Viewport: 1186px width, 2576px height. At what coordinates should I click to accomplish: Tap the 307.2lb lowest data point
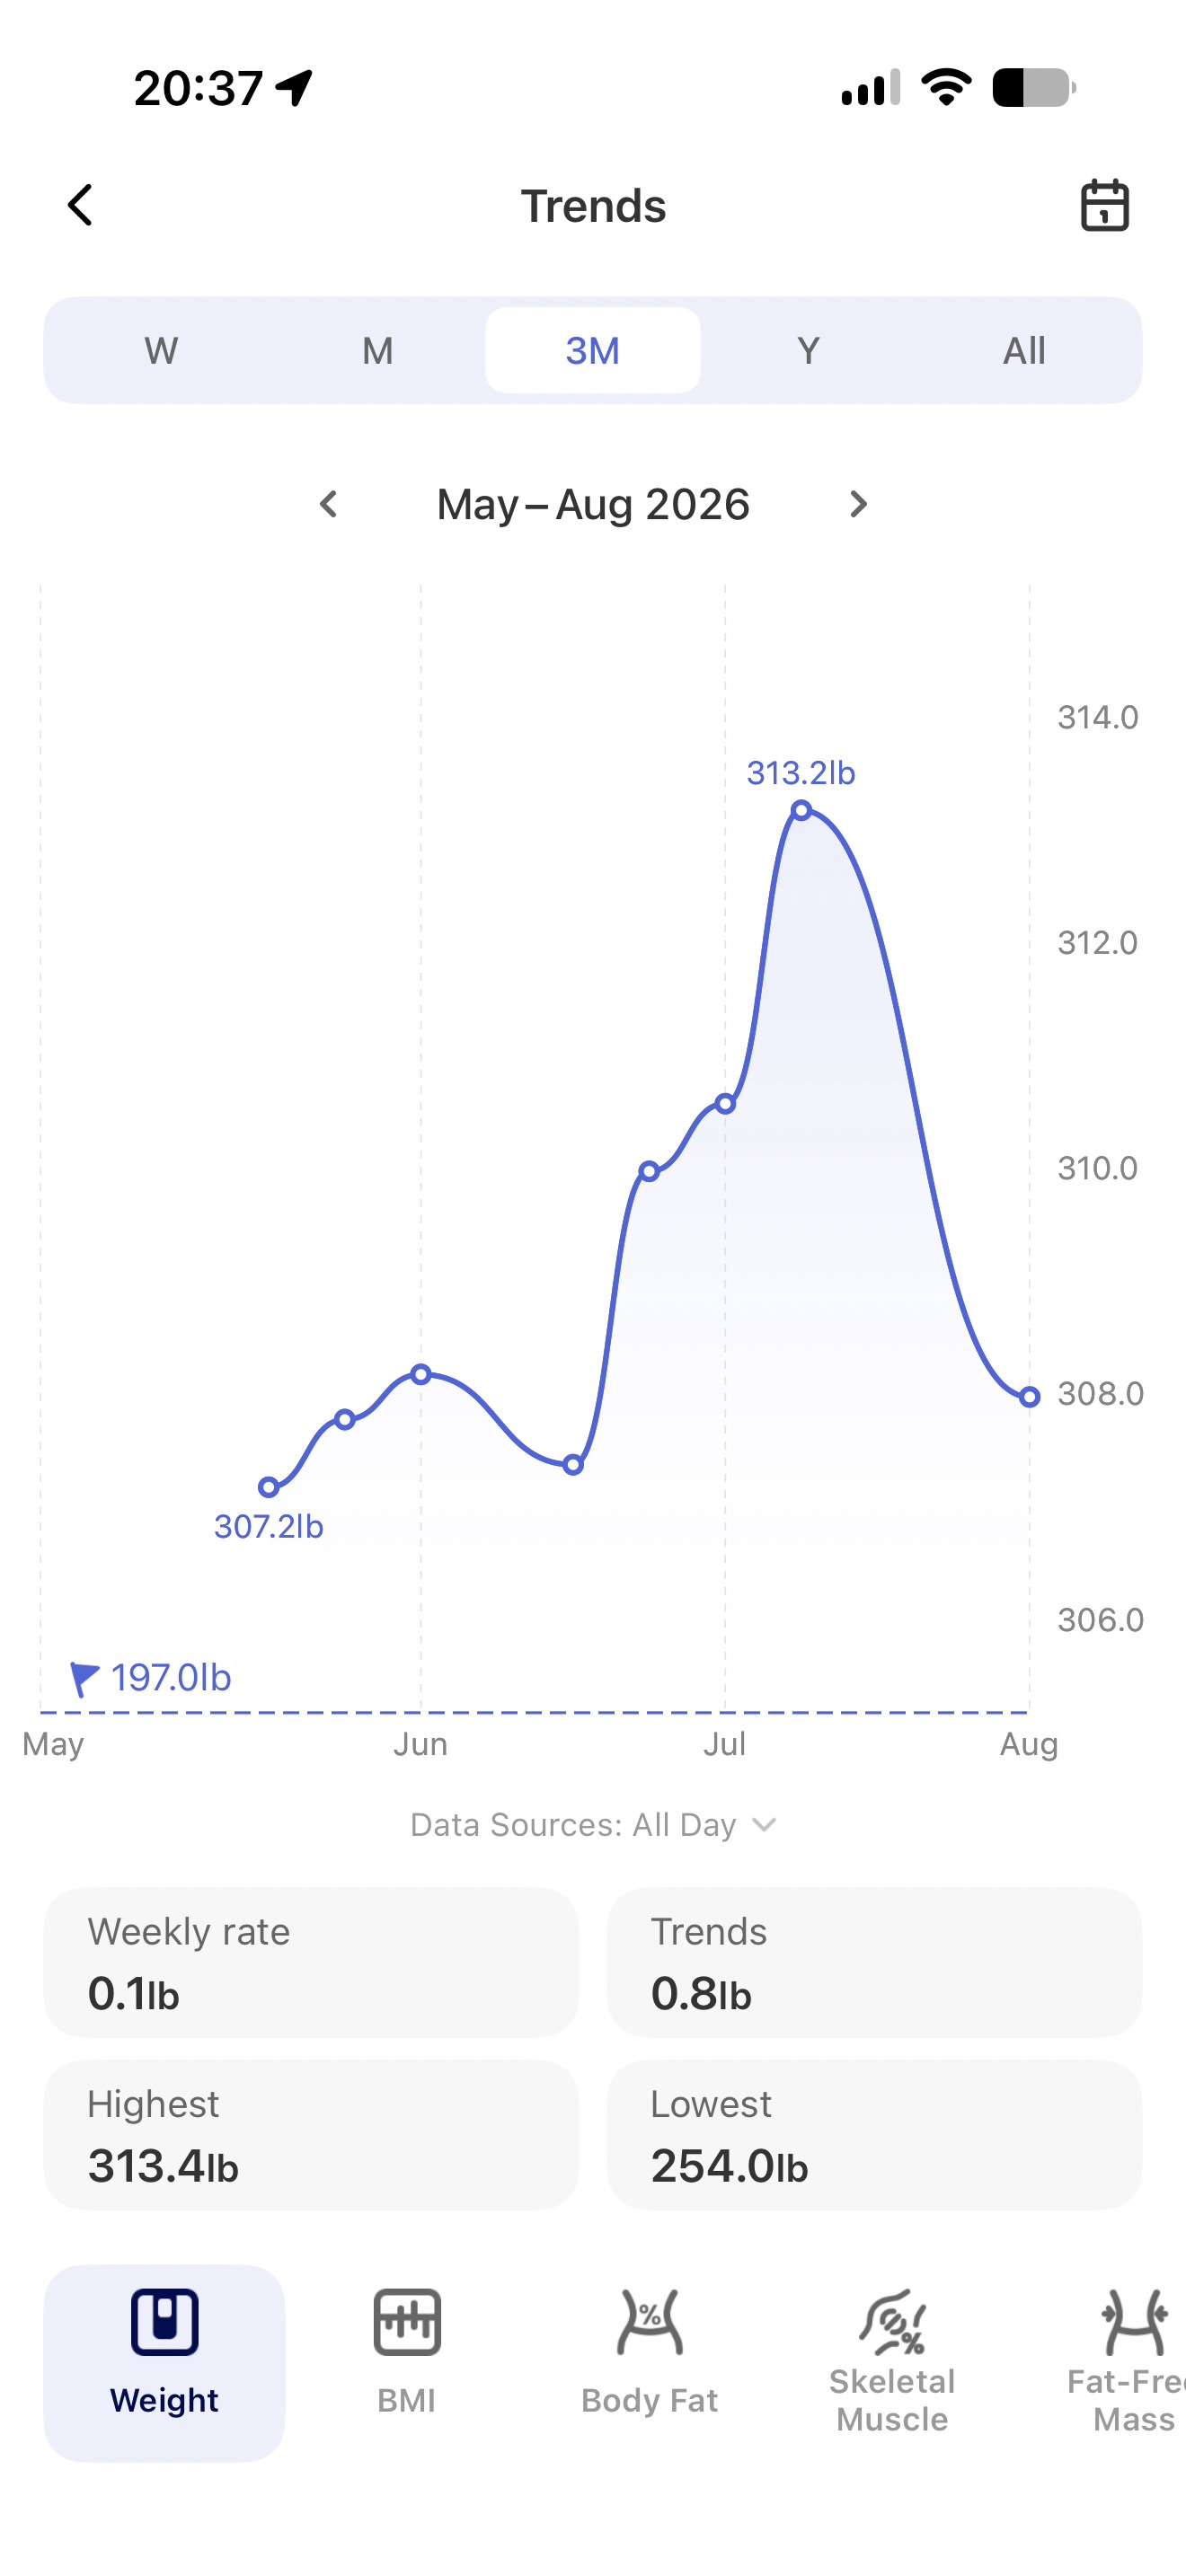click(268, 1487)
